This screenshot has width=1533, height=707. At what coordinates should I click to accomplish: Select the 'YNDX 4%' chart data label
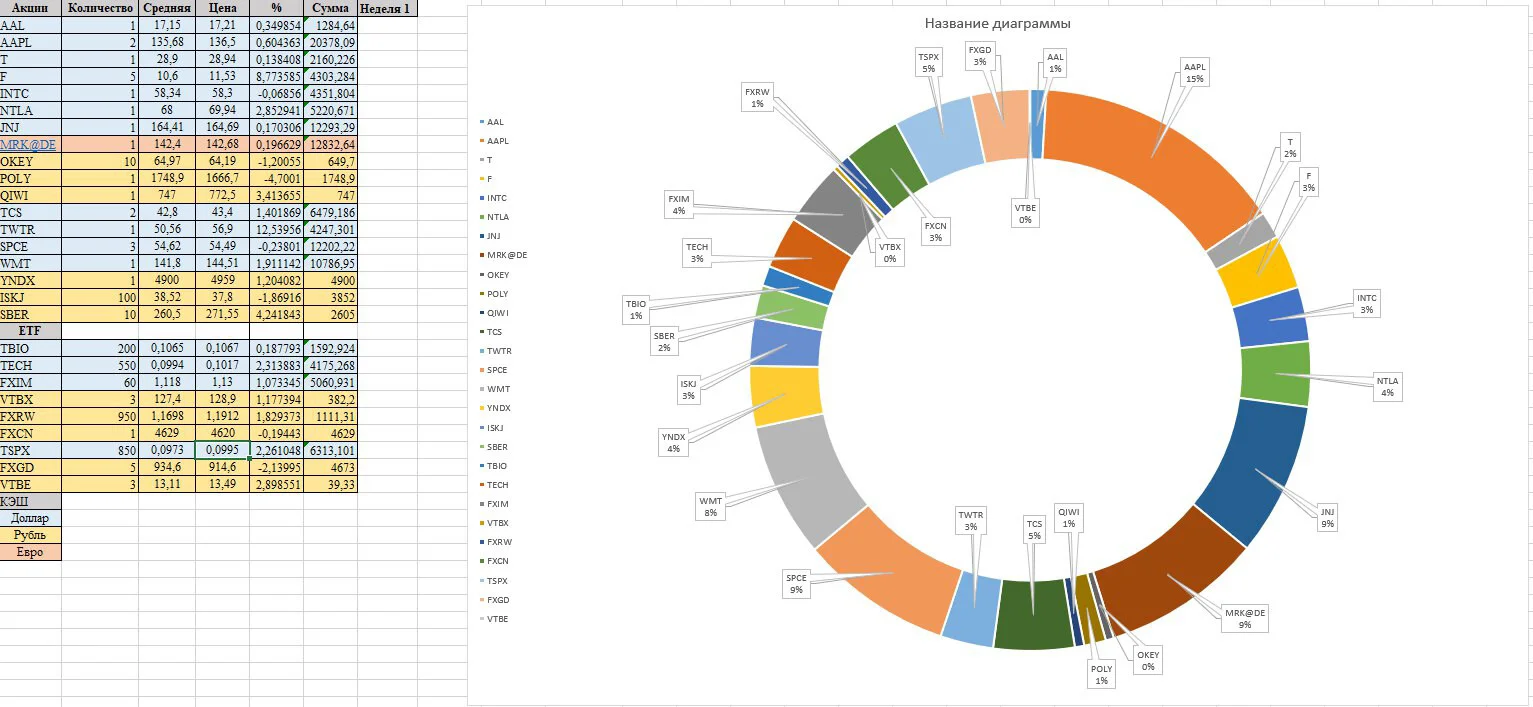pyautogui.click(x=674, y=442)
